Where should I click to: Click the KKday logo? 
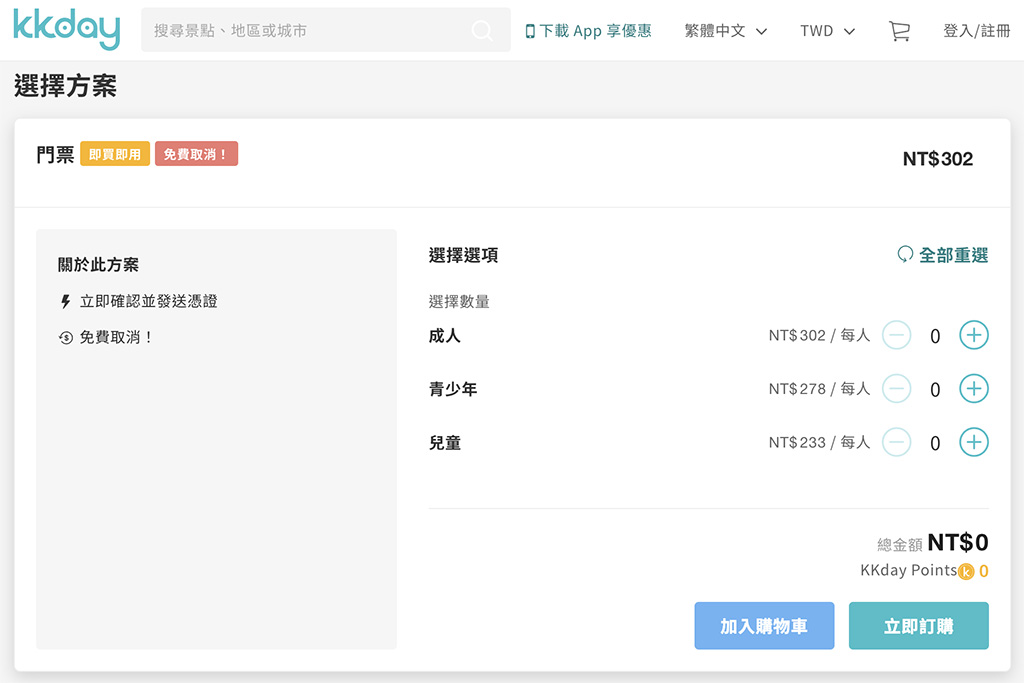(x=66, y=29)
